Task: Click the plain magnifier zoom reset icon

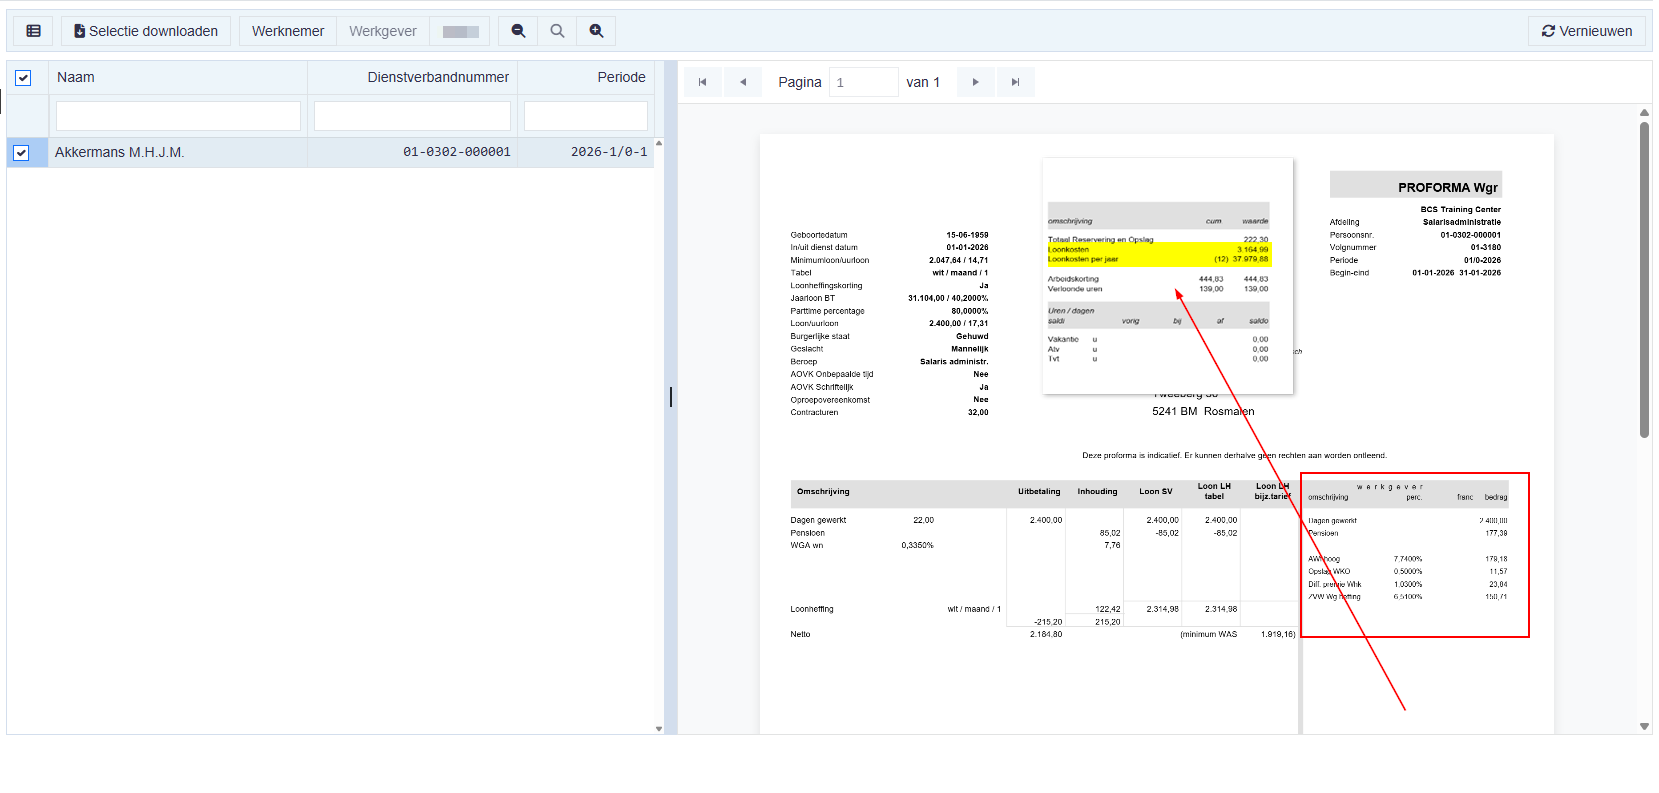Action: point(557,31)
